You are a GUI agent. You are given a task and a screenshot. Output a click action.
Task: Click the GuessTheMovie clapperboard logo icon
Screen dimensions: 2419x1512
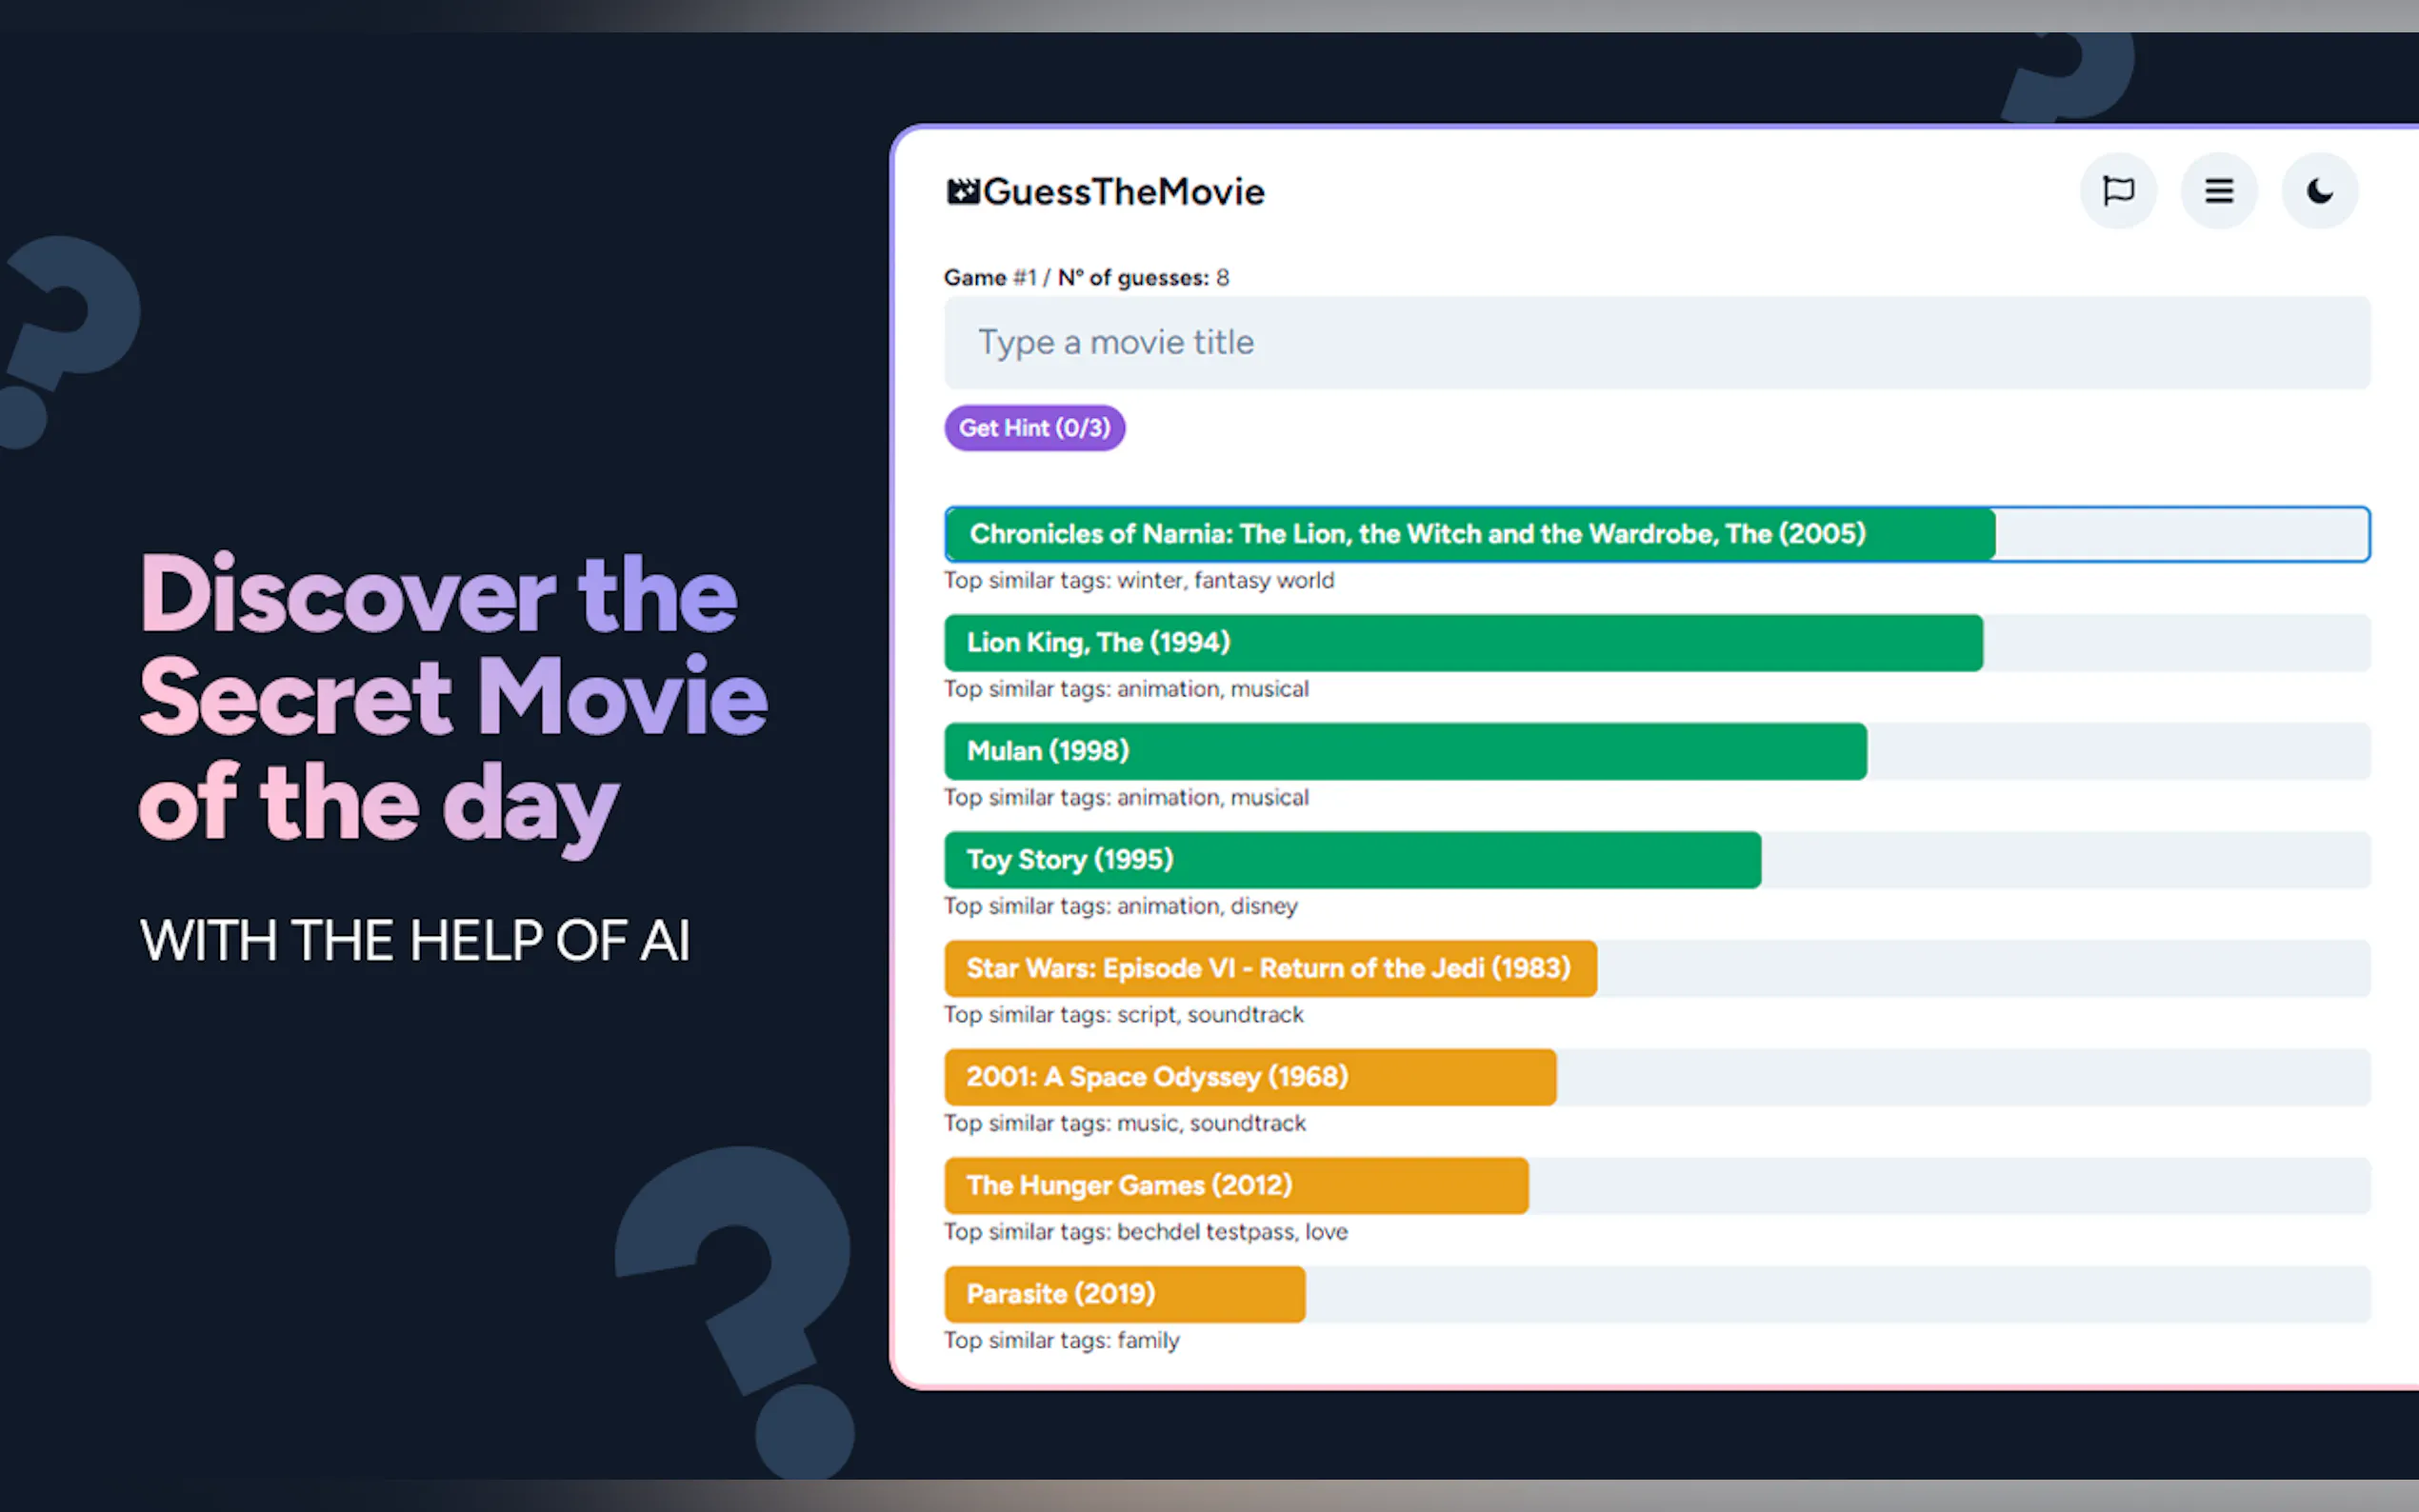click(x=963, y=191)
